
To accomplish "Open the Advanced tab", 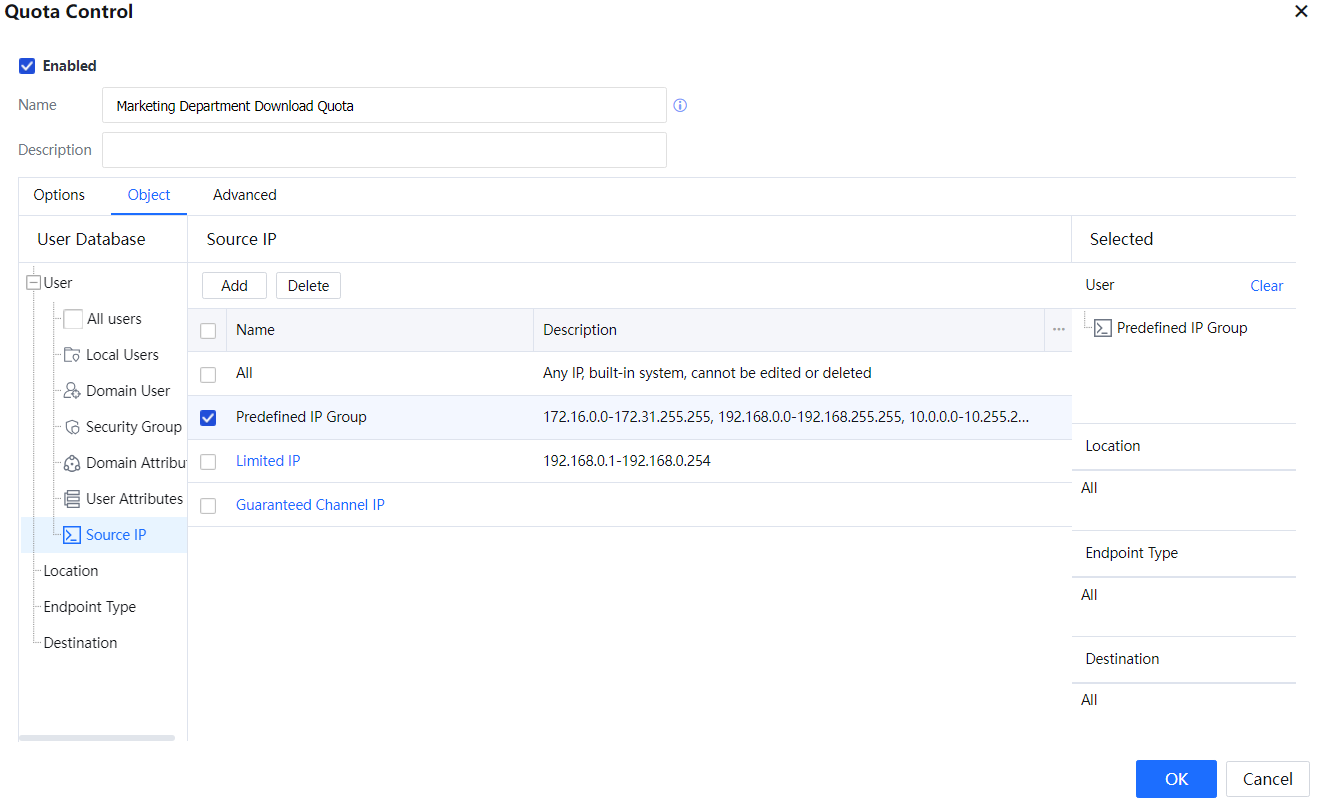I will (244, 195).
